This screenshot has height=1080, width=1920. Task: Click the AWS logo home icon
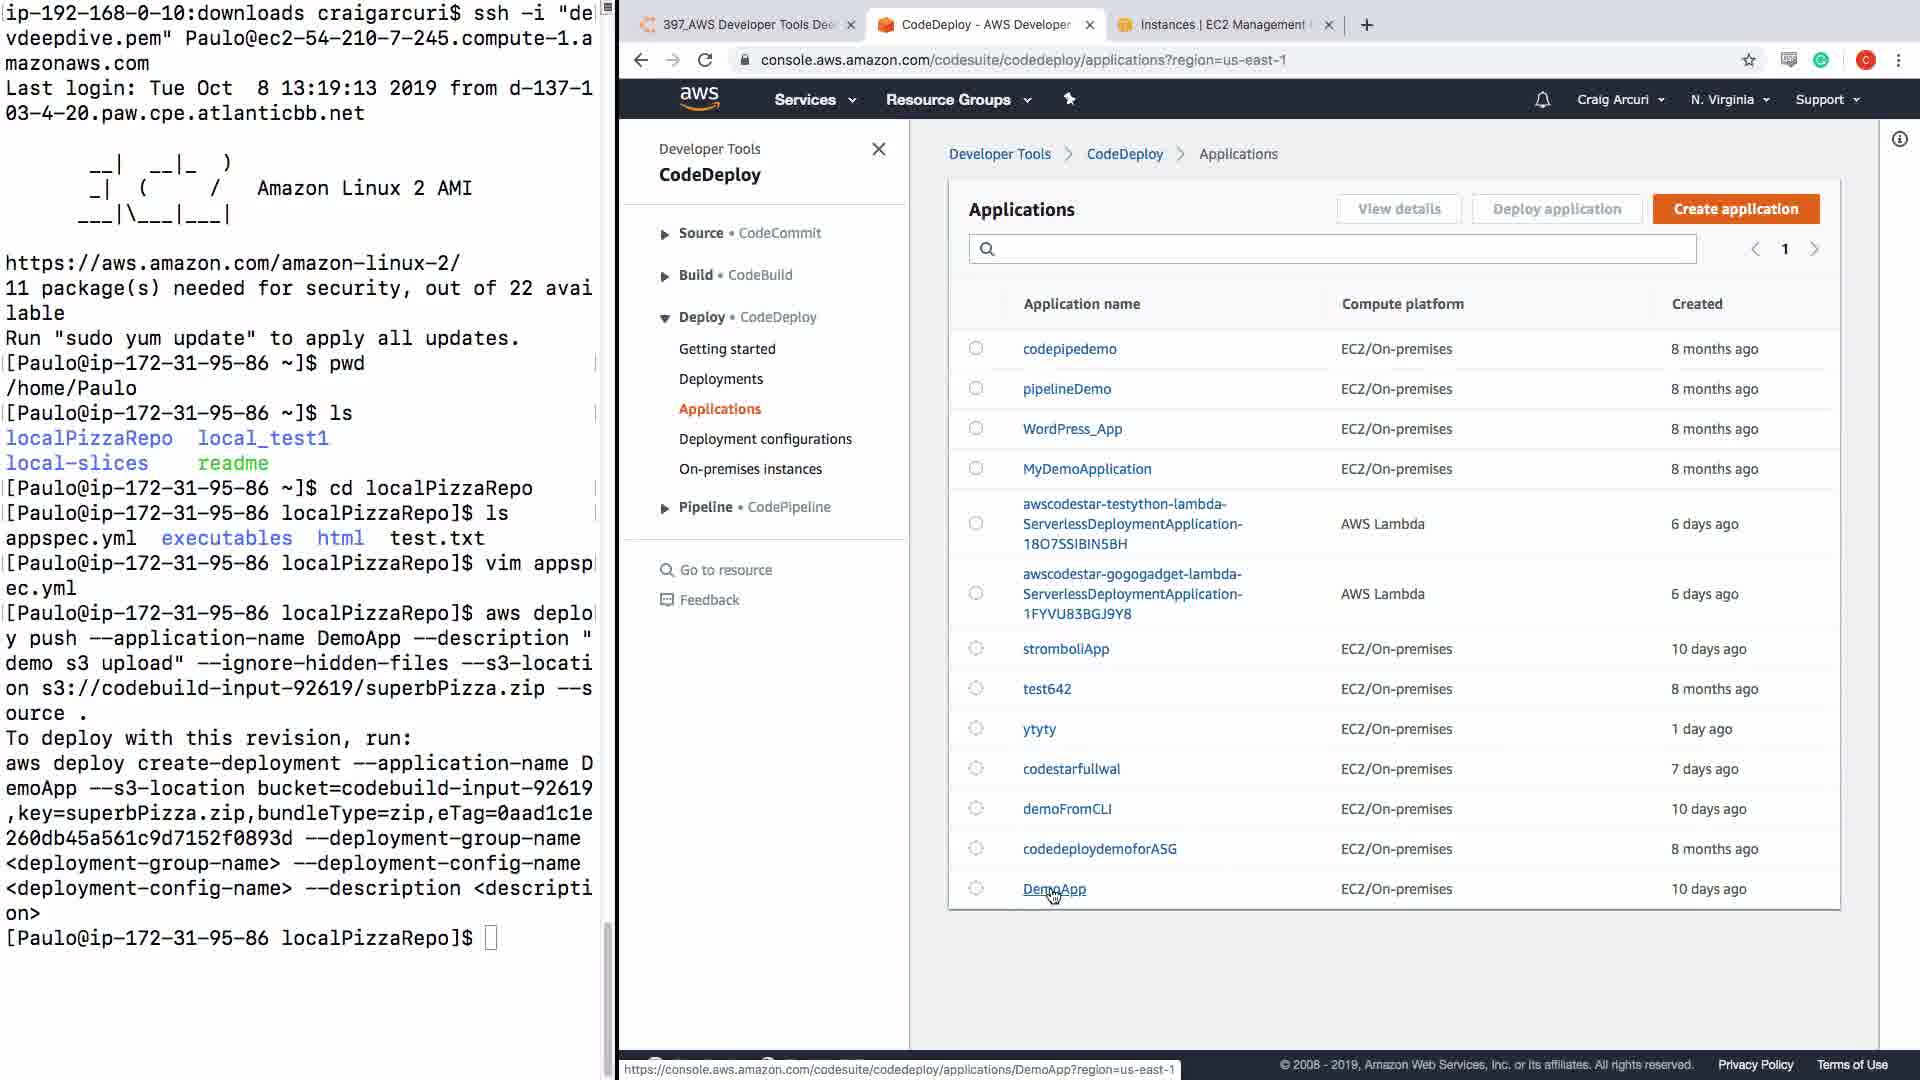(x=699, y=98)
